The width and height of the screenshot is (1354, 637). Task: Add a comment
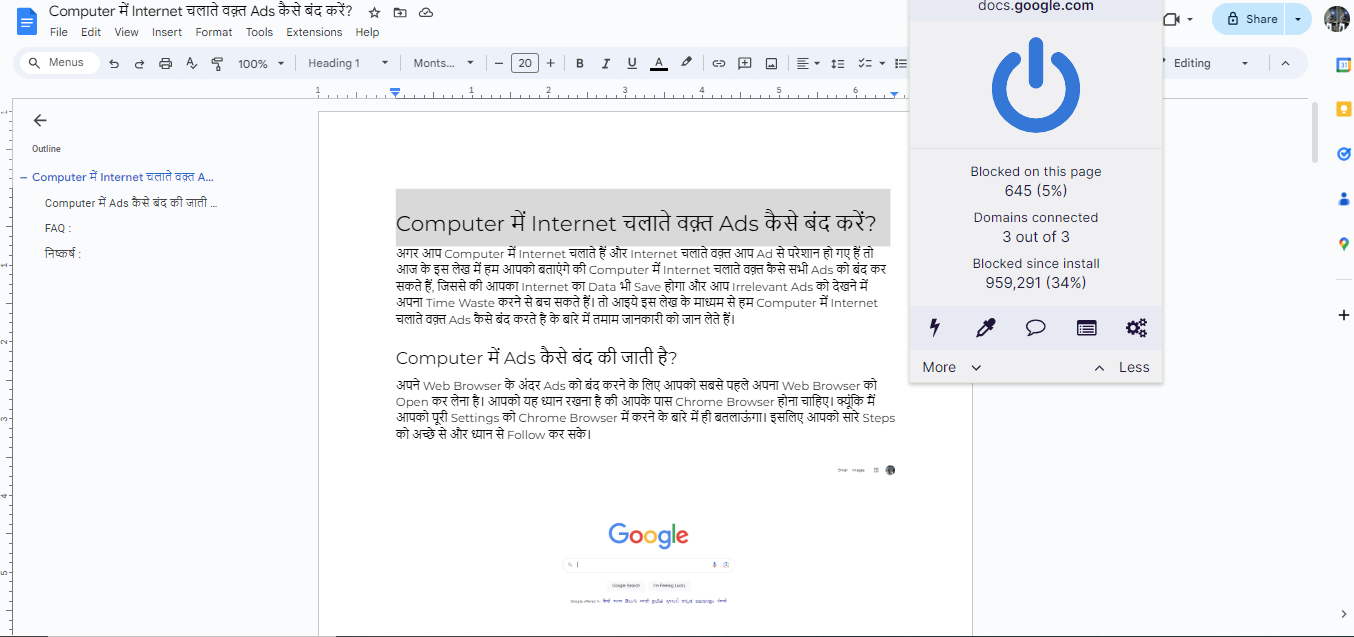(x=744, y=63)
